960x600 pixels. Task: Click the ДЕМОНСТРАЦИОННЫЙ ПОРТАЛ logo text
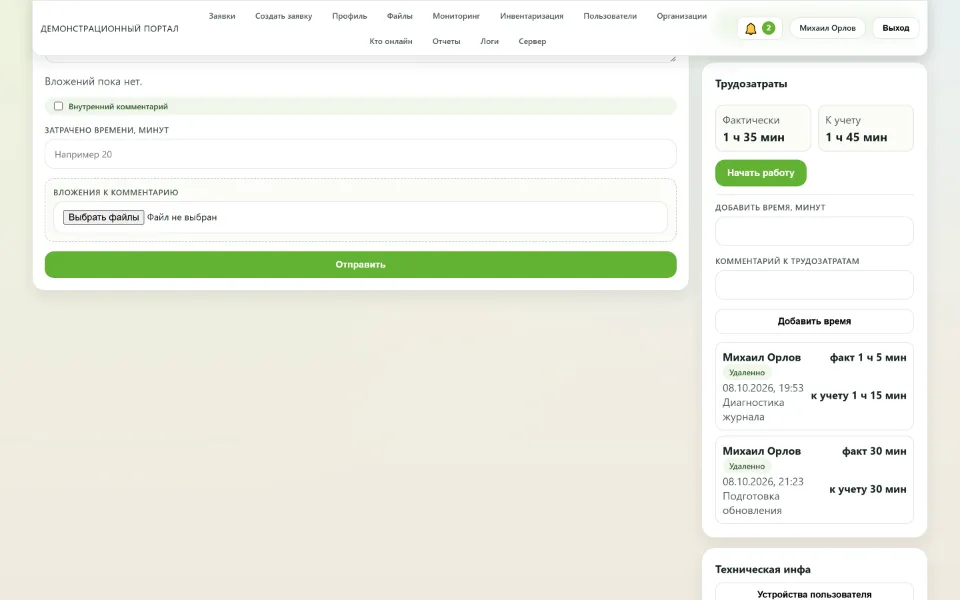110,28
